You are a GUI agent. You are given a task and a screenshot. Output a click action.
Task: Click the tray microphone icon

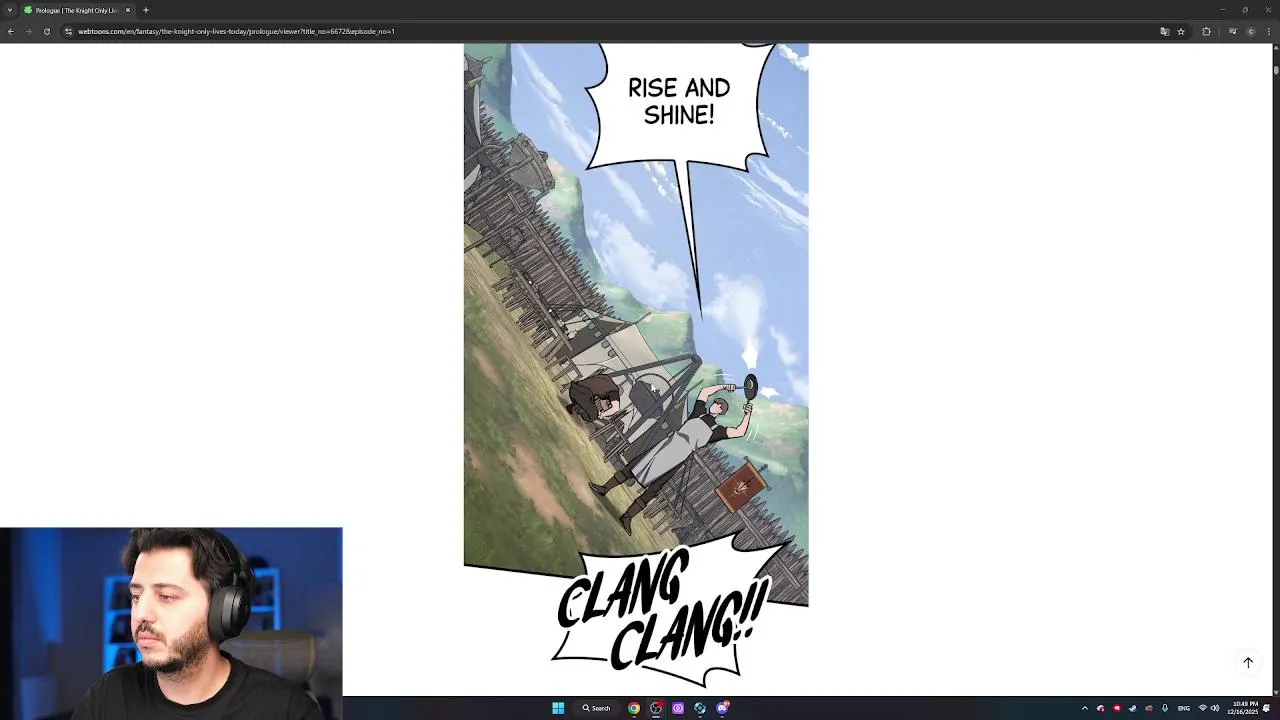tap(1165, 708)
